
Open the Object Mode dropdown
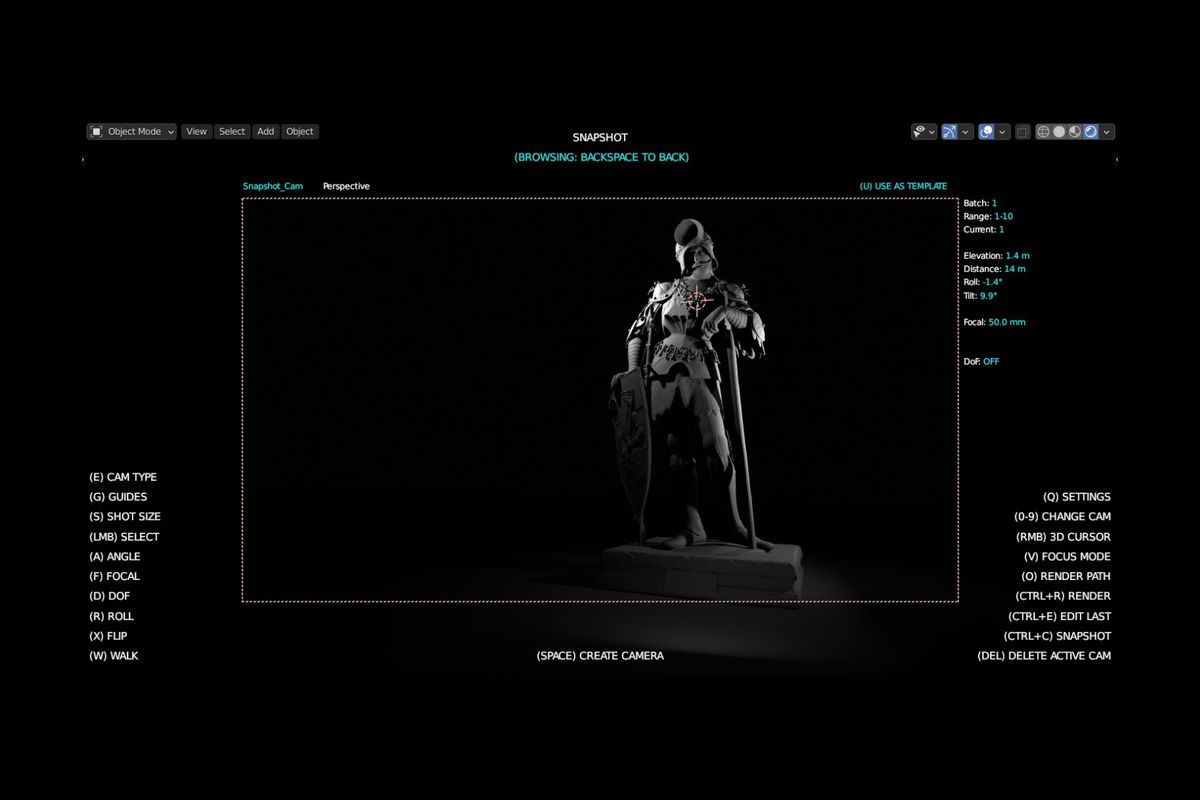pos(132,131)
